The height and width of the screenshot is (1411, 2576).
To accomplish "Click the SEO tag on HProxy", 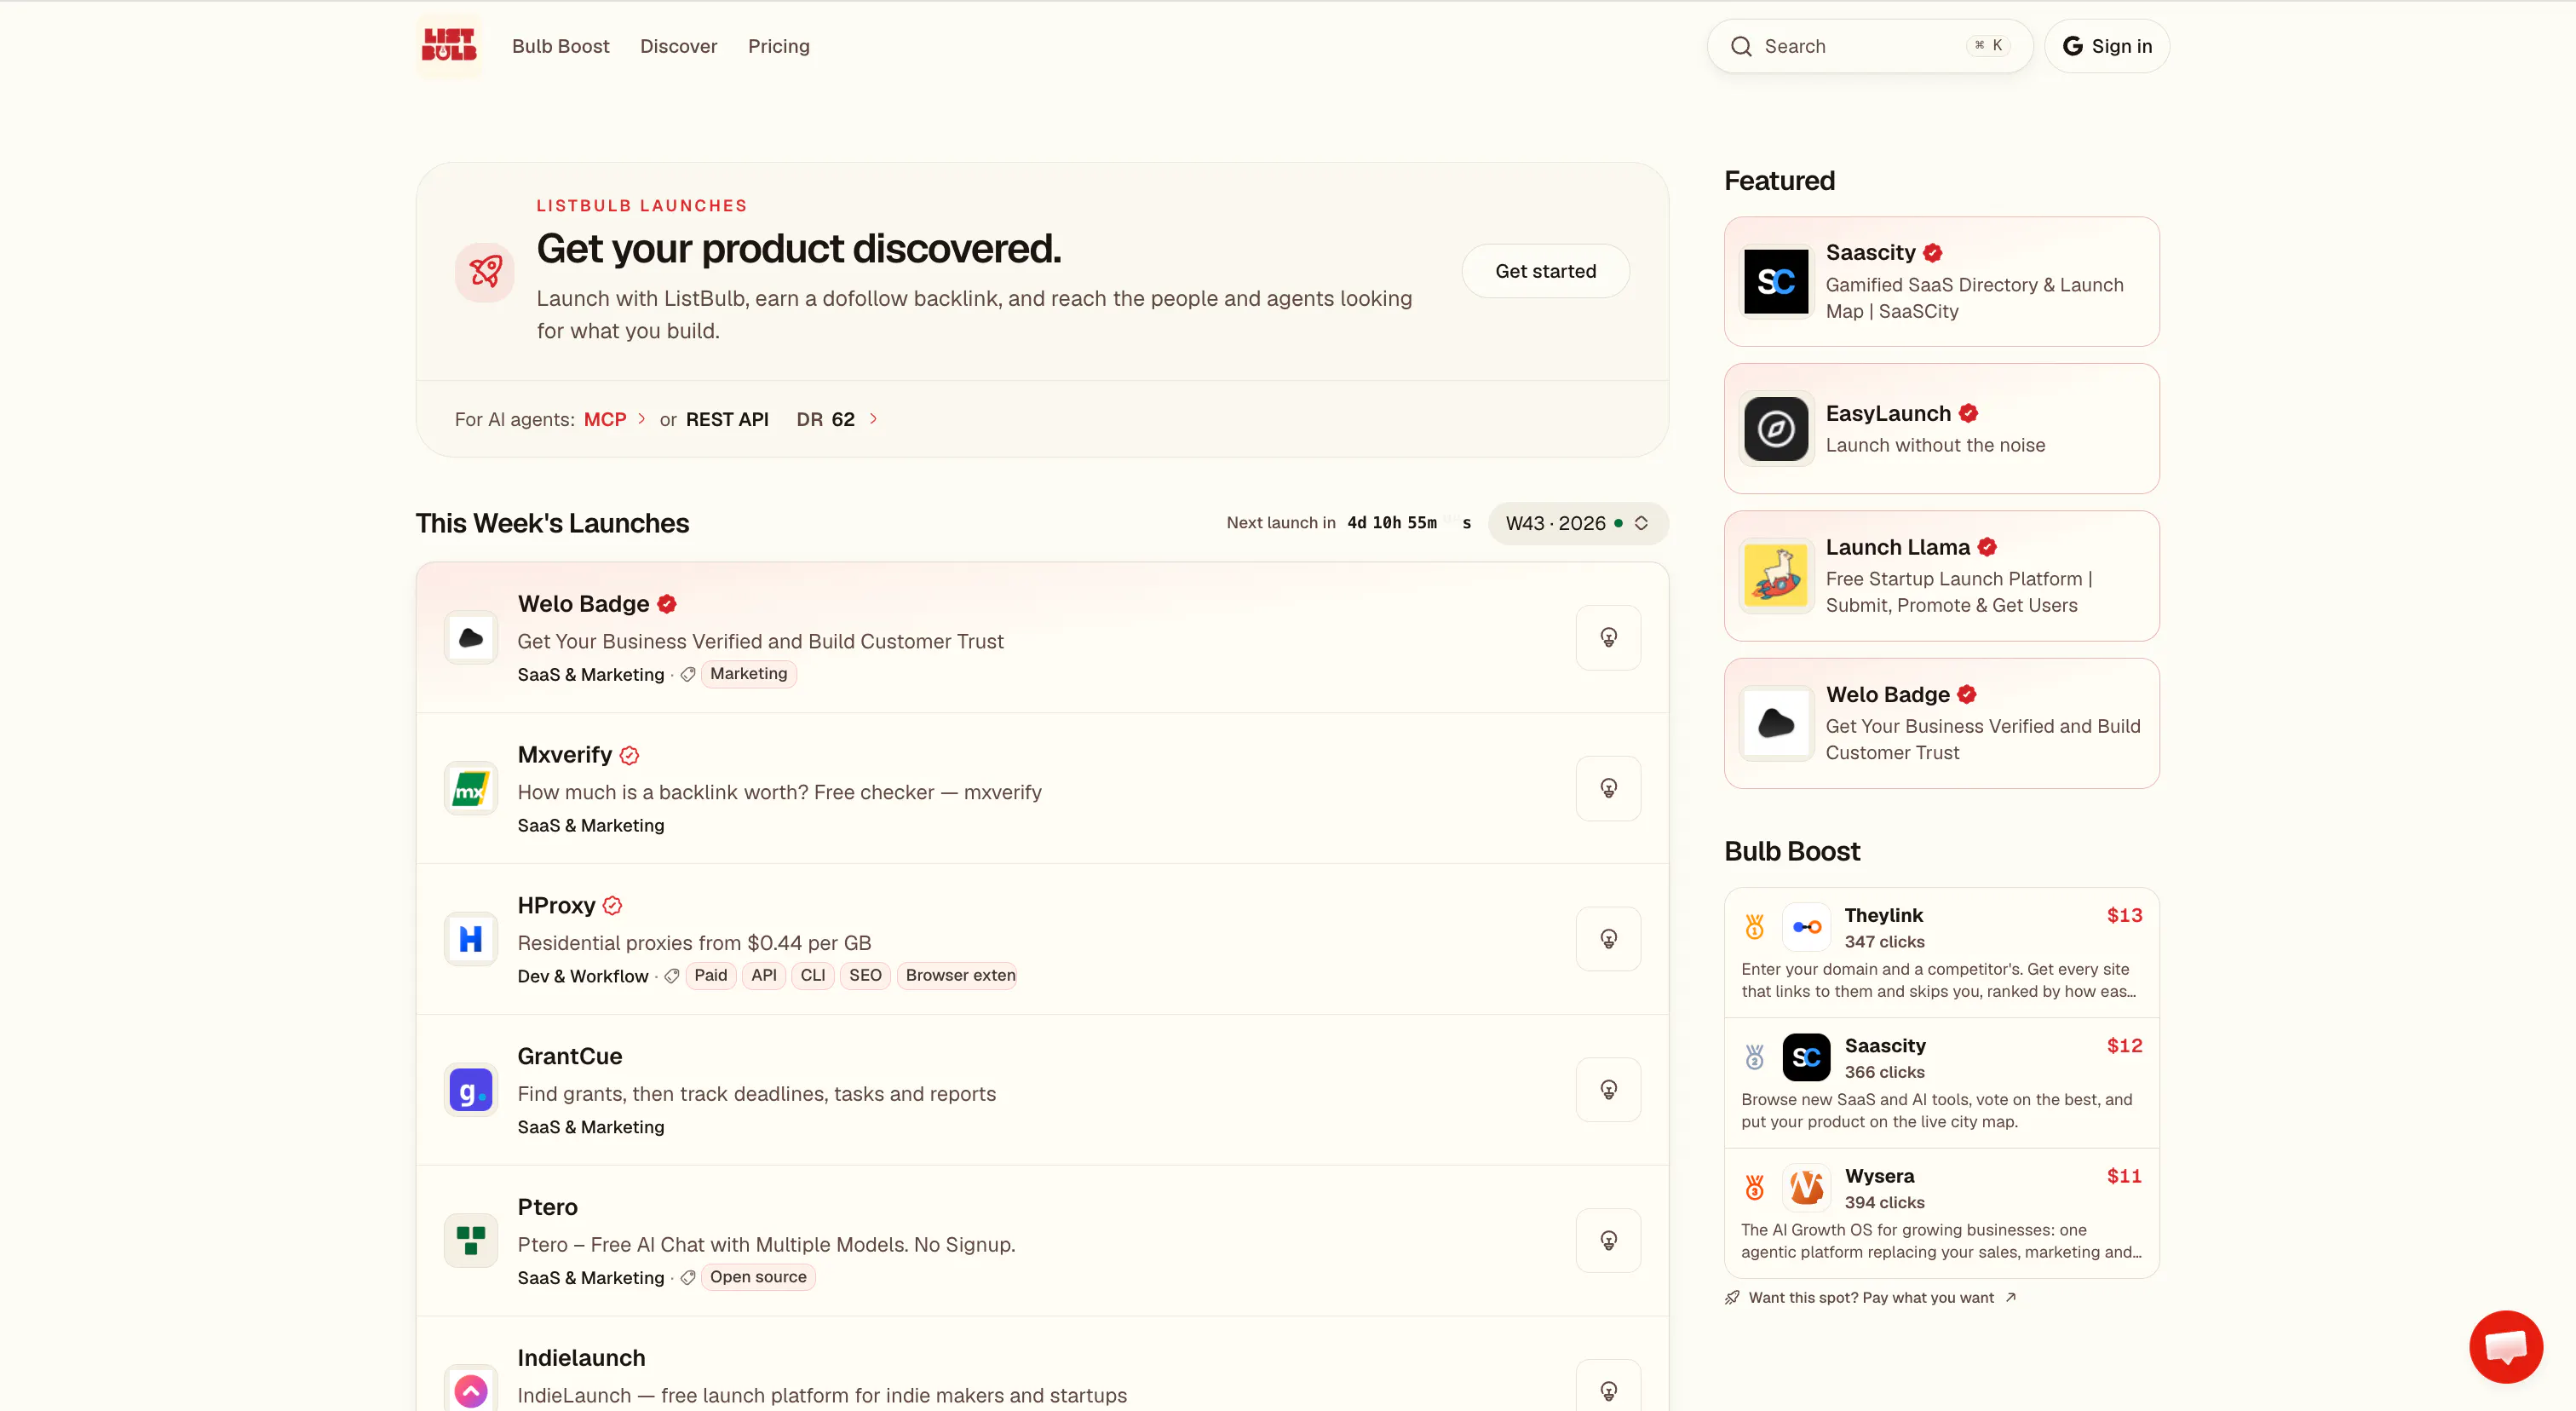I will click(865, 975).
